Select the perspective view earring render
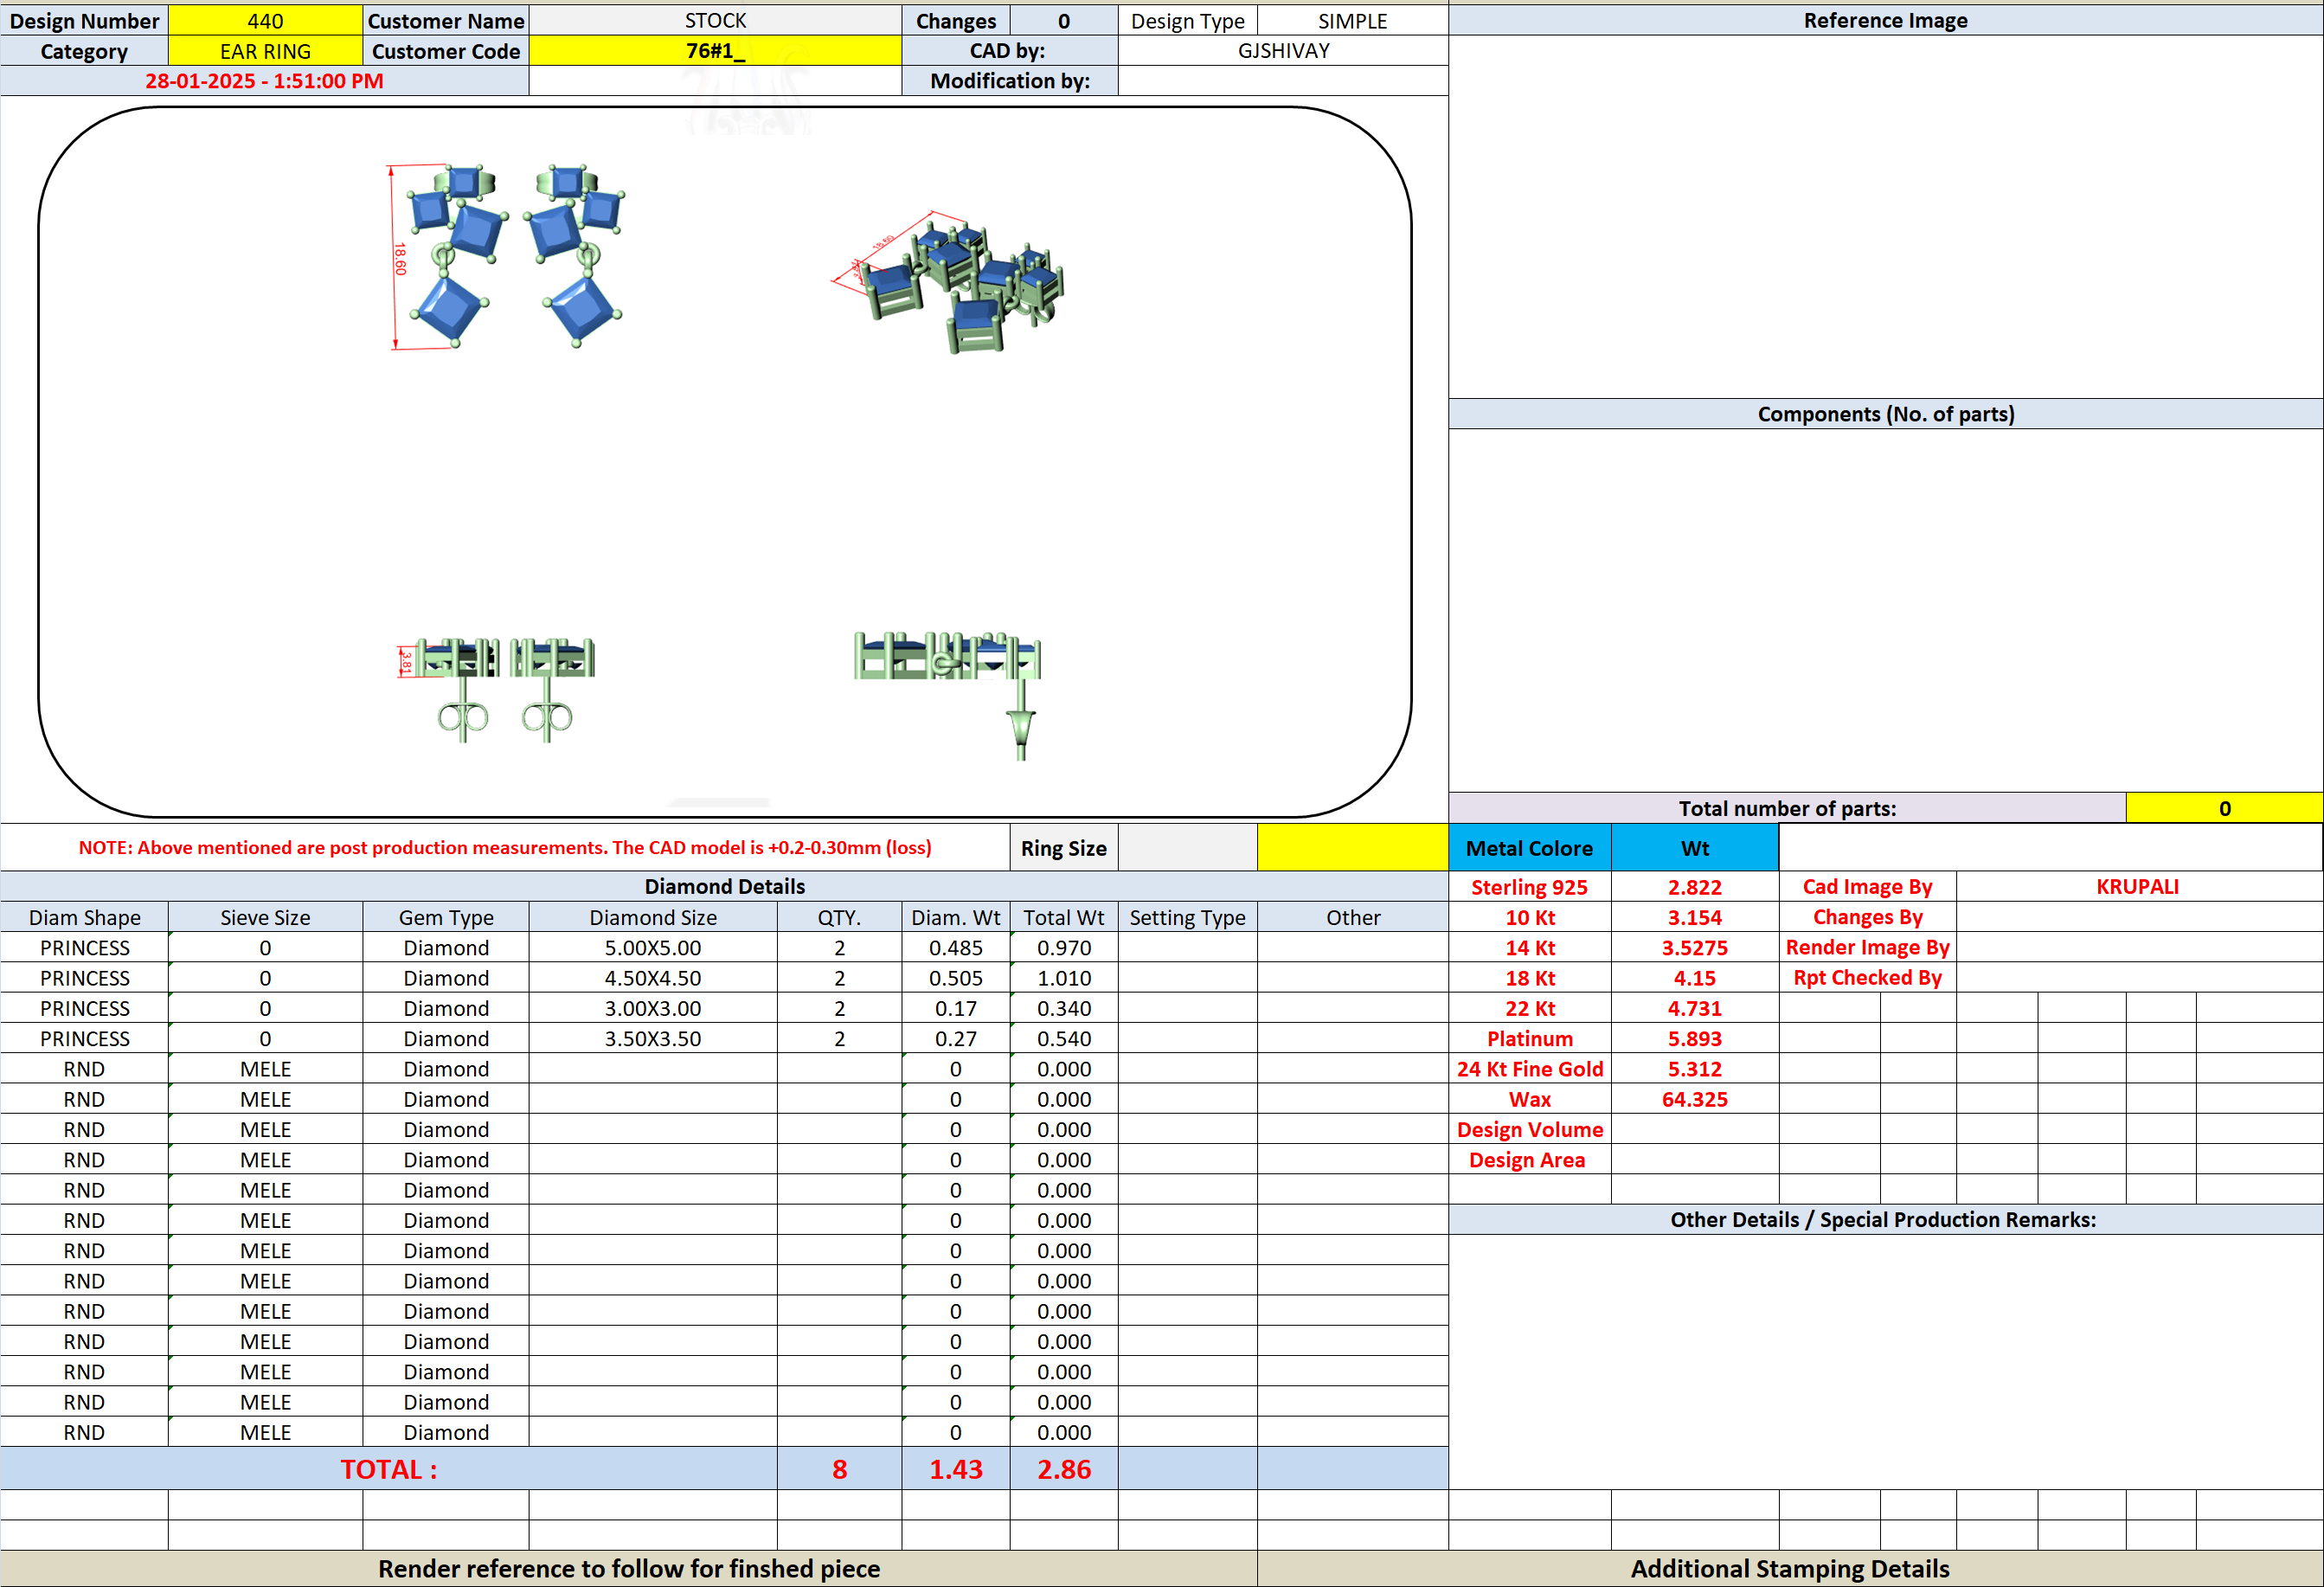This screenshot has width=2324, height=1587. (948, 282)
